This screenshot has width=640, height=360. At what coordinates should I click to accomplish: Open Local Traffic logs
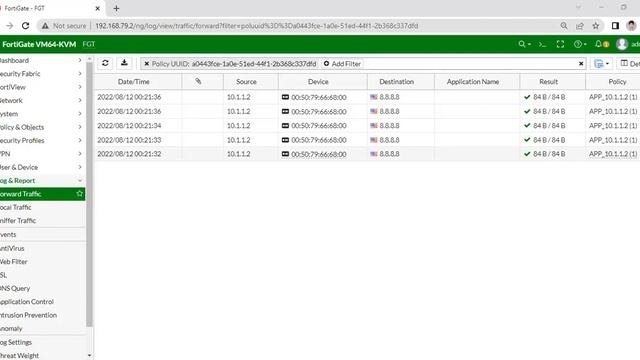click(x=42, y=207)
